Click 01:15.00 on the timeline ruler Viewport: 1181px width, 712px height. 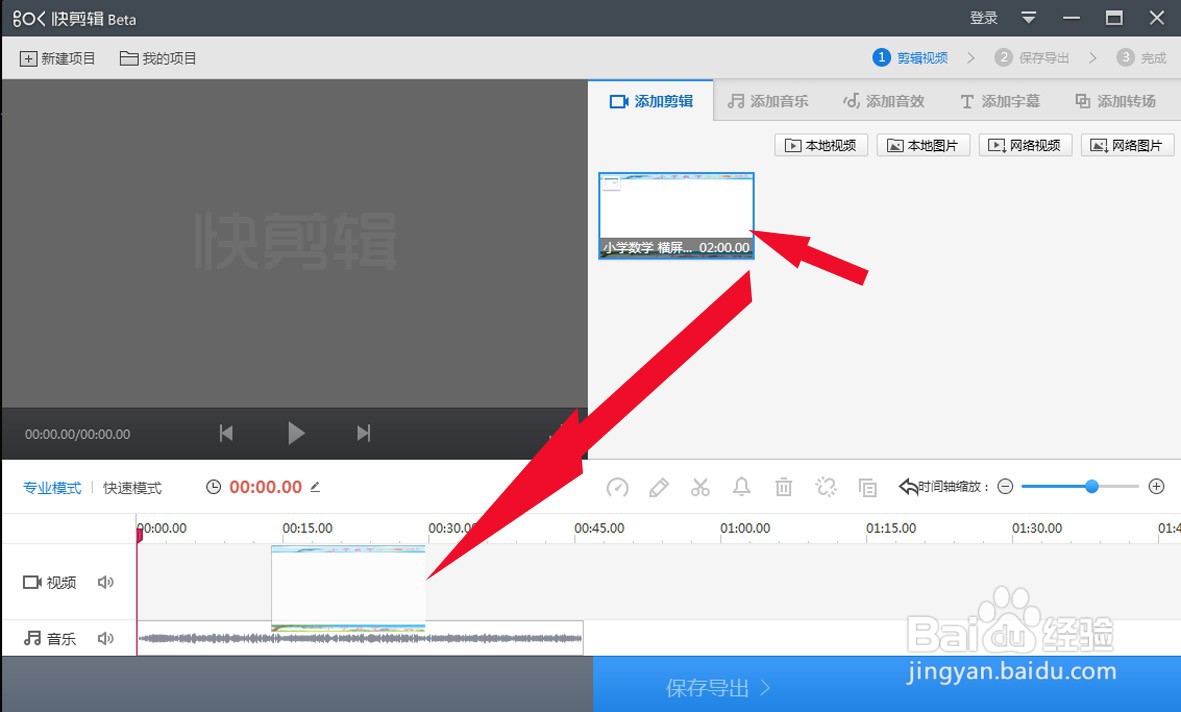[891, 528]
